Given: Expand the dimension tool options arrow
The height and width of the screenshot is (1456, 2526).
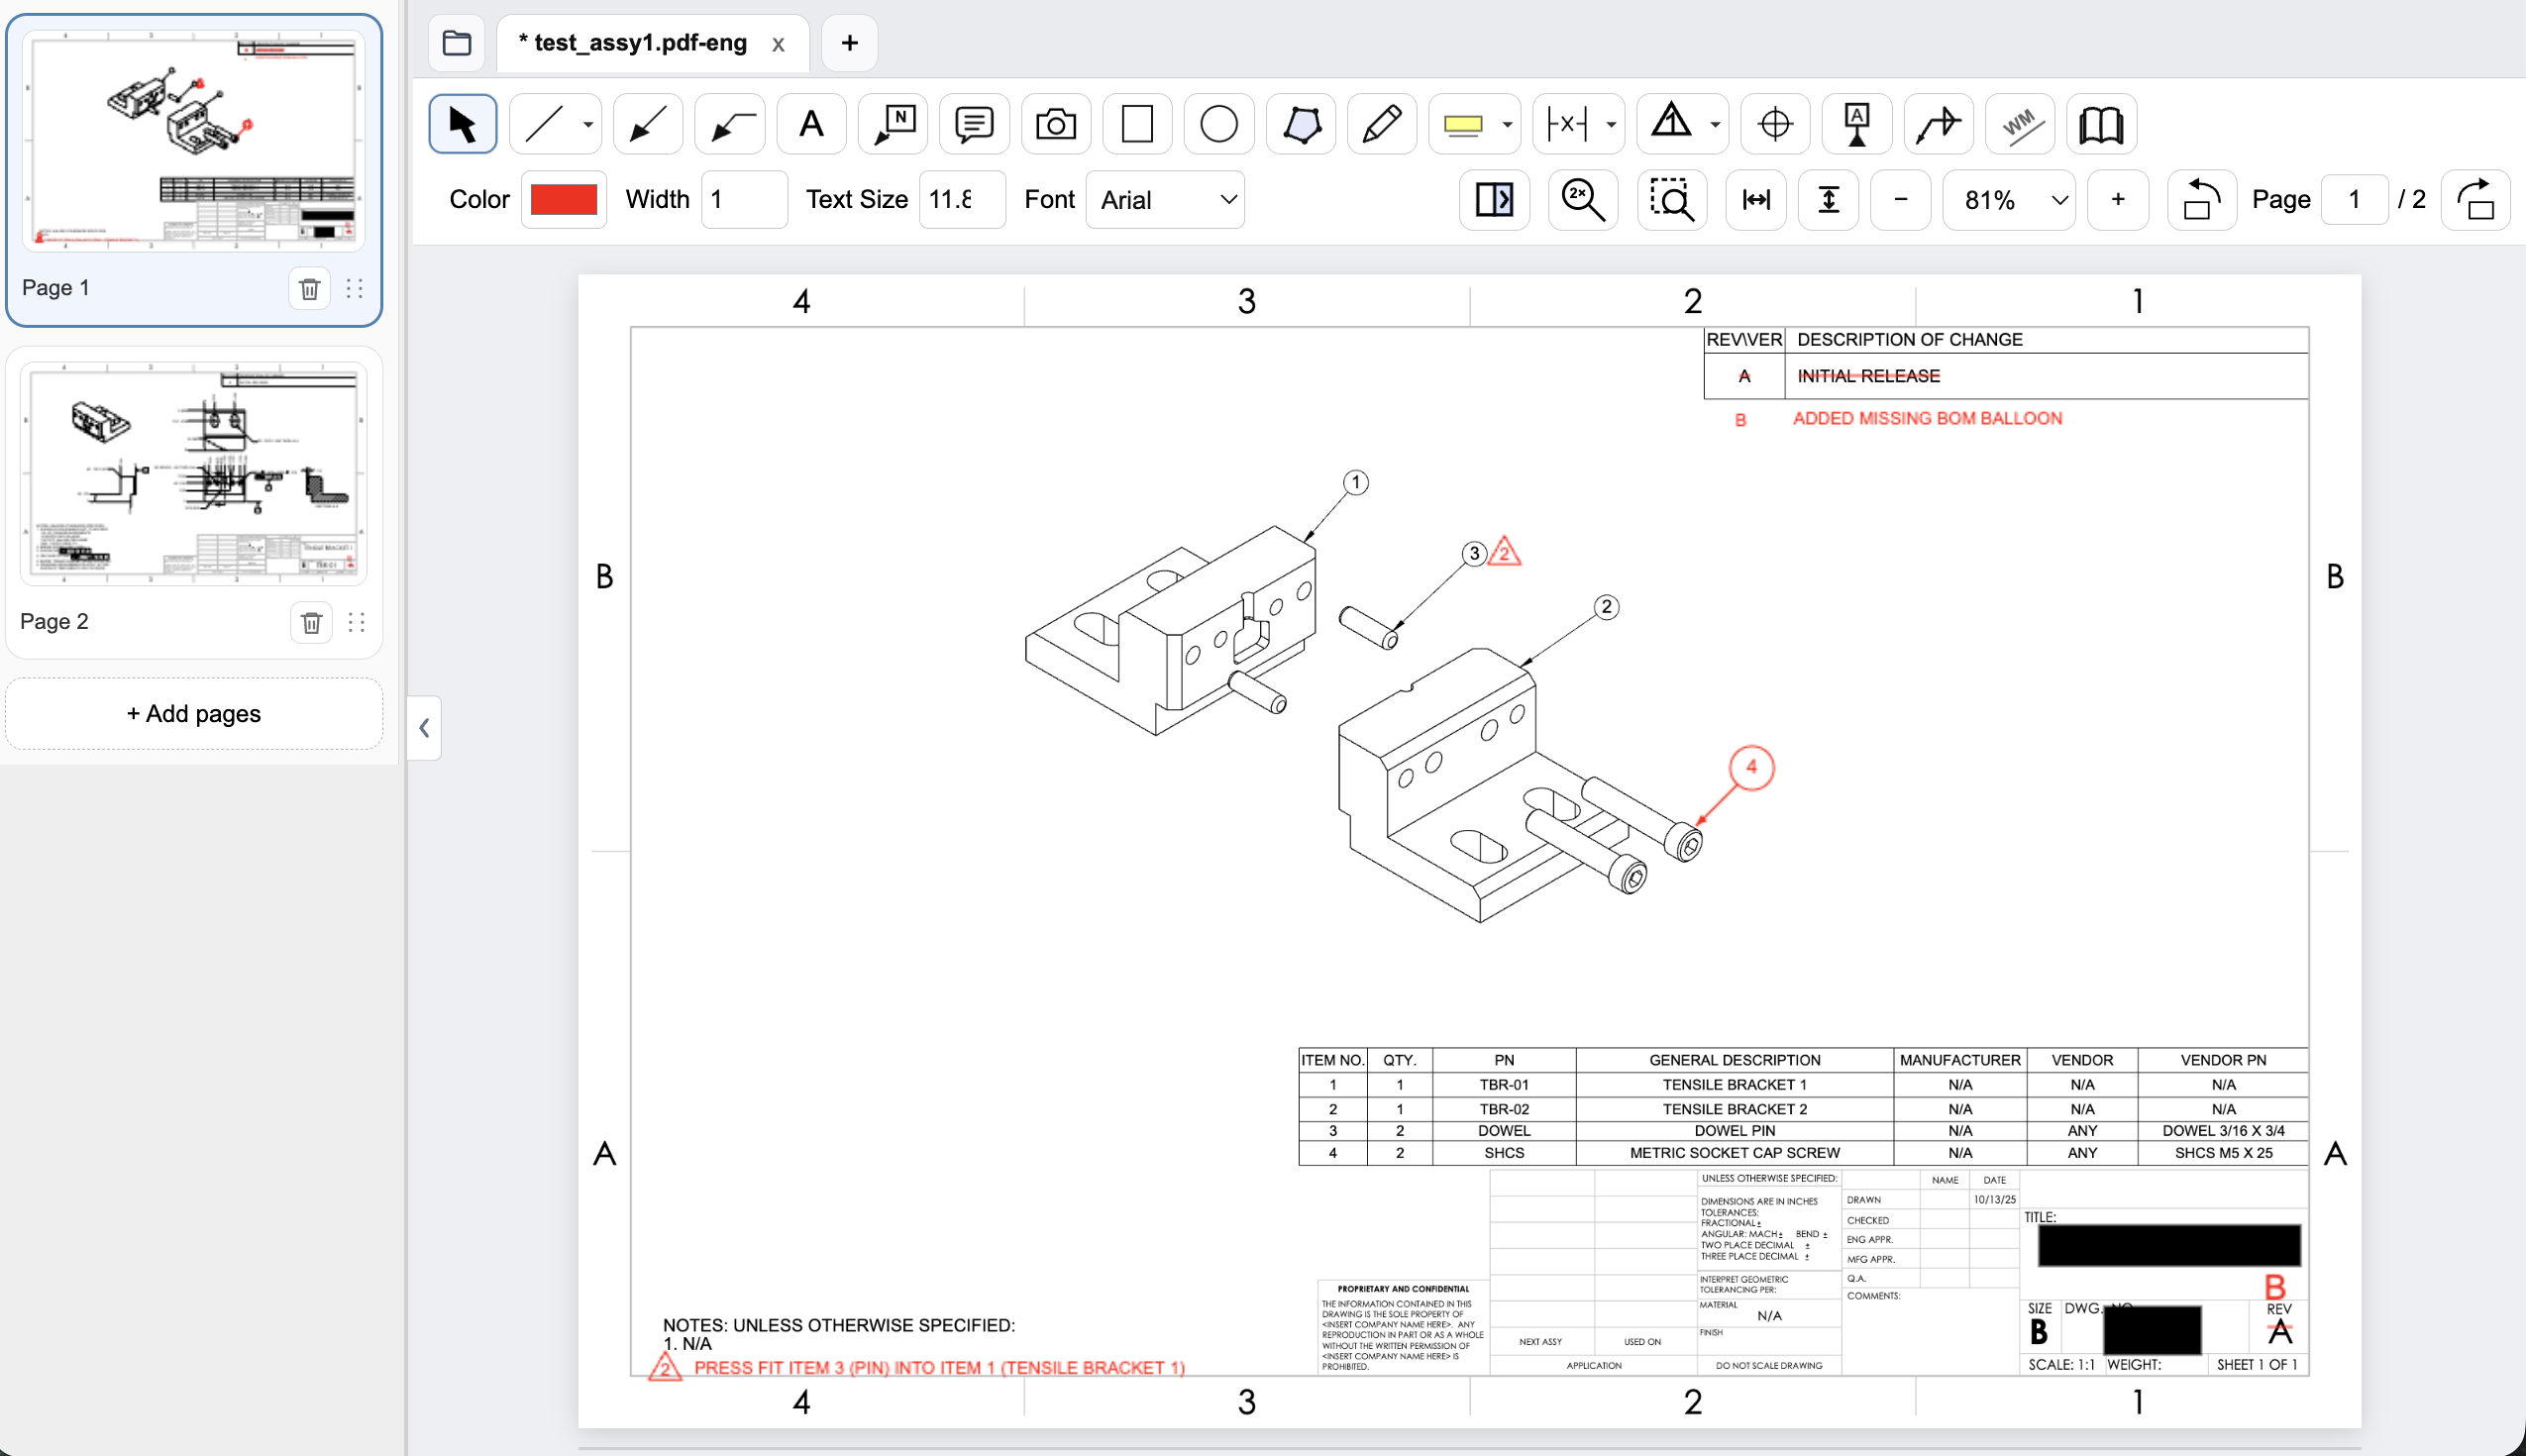Looking at the screenshot, I should point(1611,125).
